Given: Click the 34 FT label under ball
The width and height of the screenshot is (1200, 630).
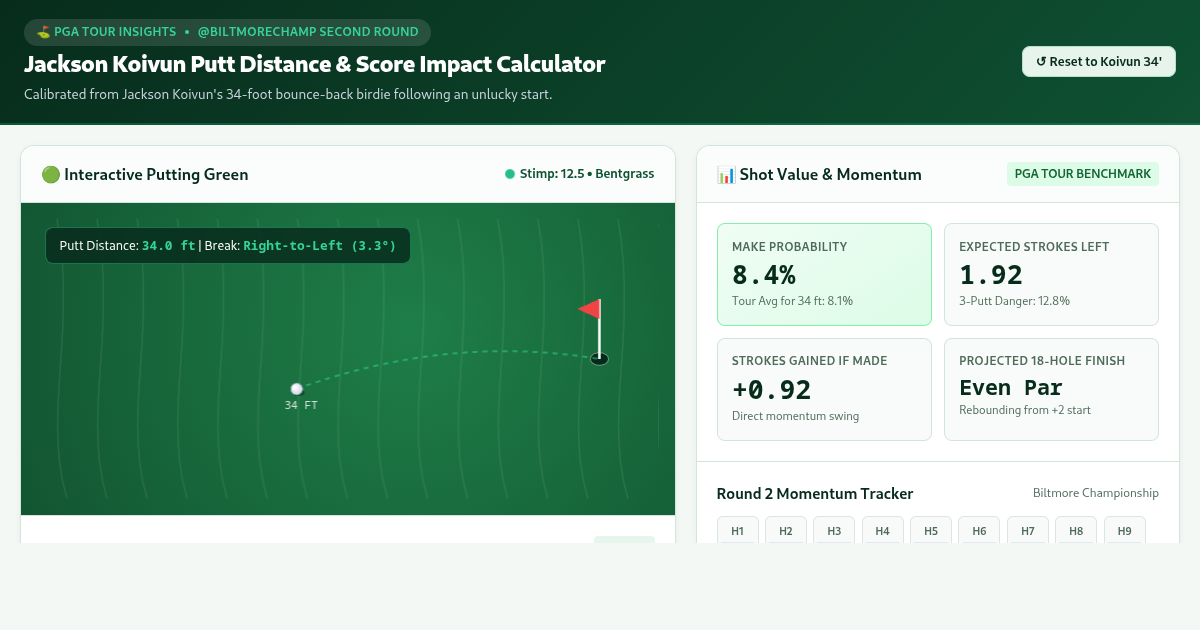Looking at the screenshot, I should (301, 405).
